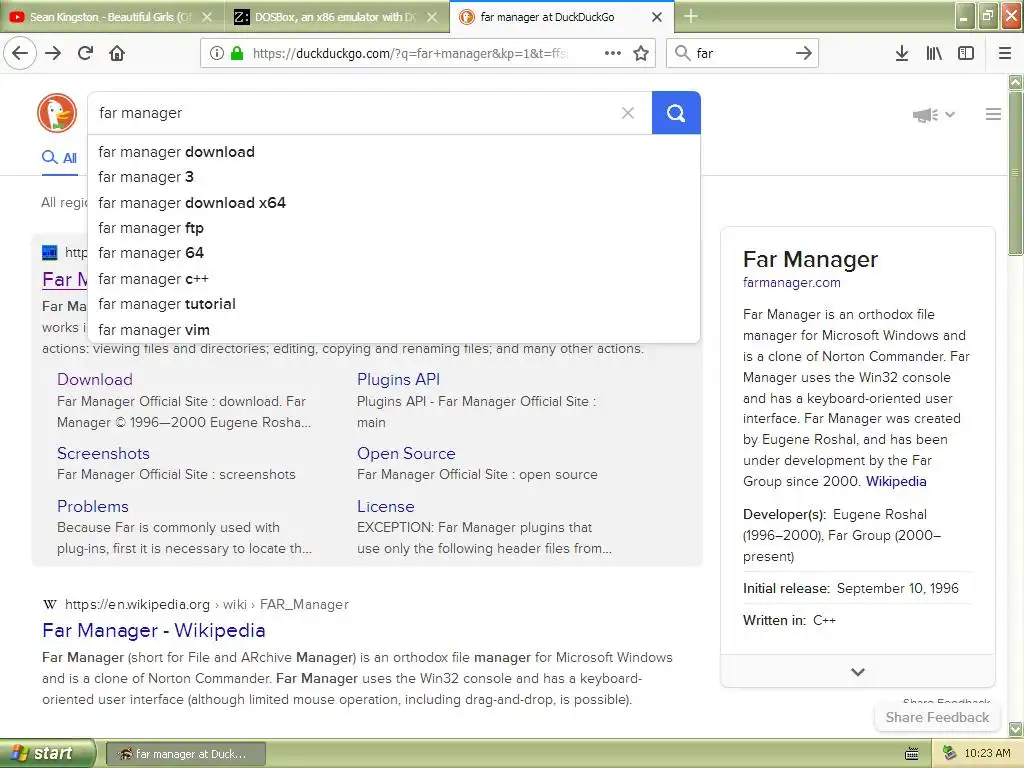View the green padlock connection details
The height and width of the screenshot is (768, 1024).
click(x=237, y=53)
